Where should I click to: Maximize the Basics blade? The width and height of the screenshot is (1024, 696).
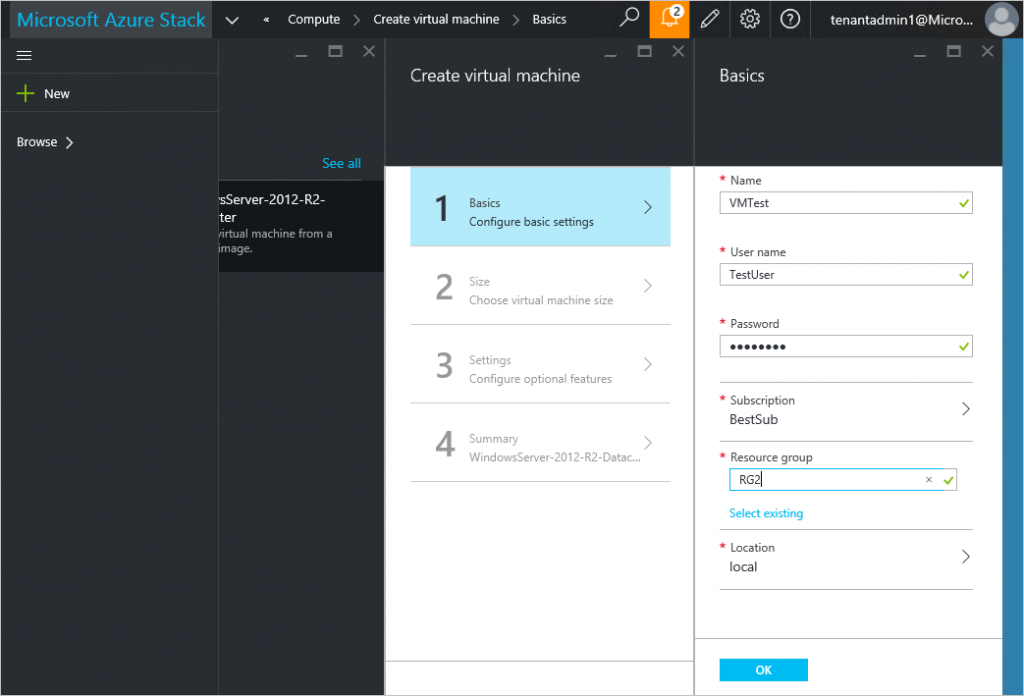click(x=953, y=51)
